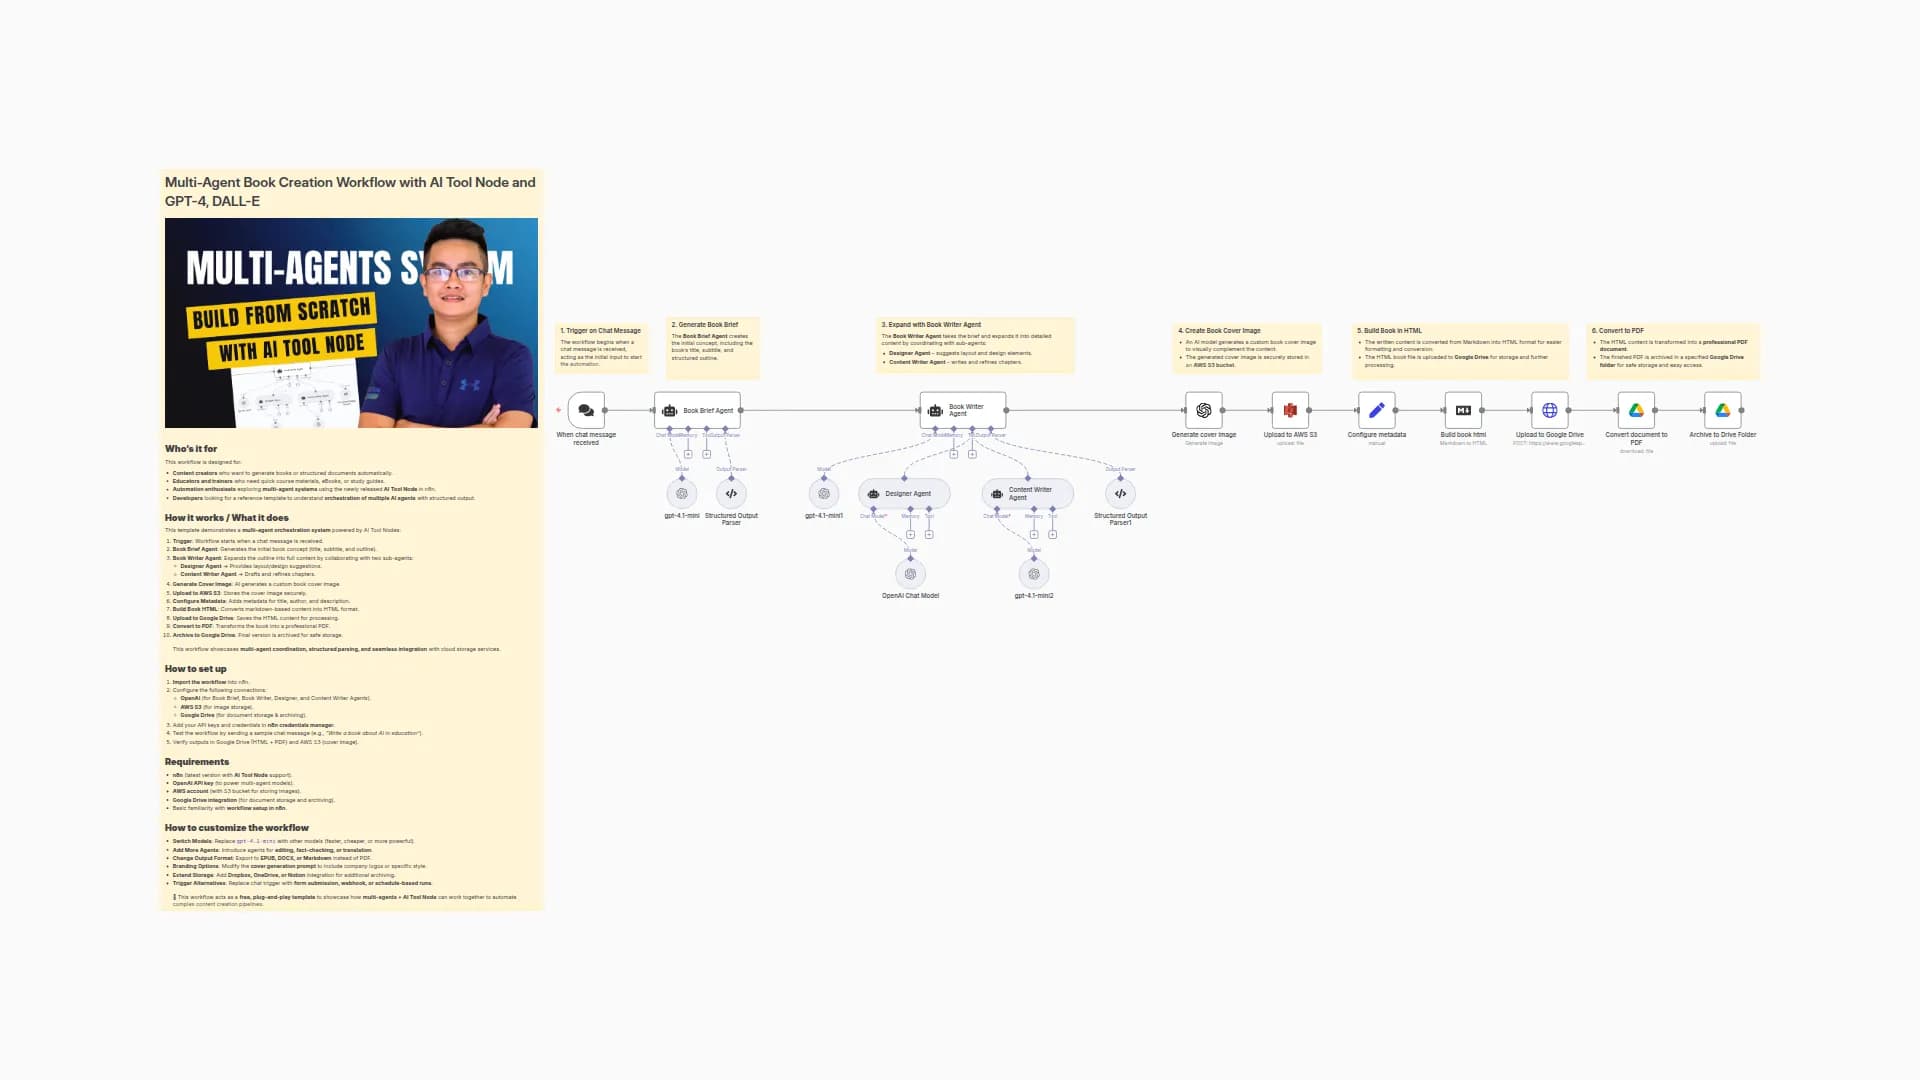Select the Structured Output Parser1 node
The height and width of the screenshot is (1080, 1920).
point(1120,493)
